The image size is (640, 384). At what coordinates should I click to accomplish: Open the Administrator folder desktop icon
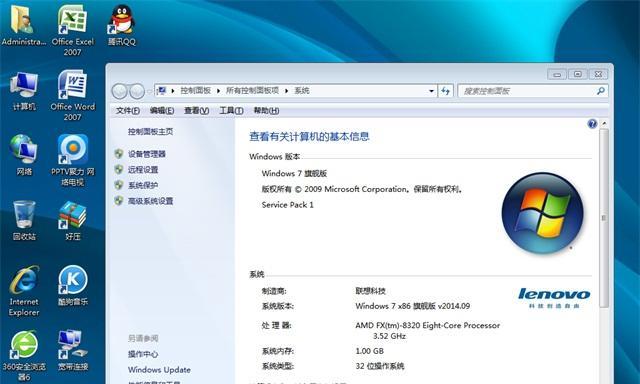[x=23, y=25]
